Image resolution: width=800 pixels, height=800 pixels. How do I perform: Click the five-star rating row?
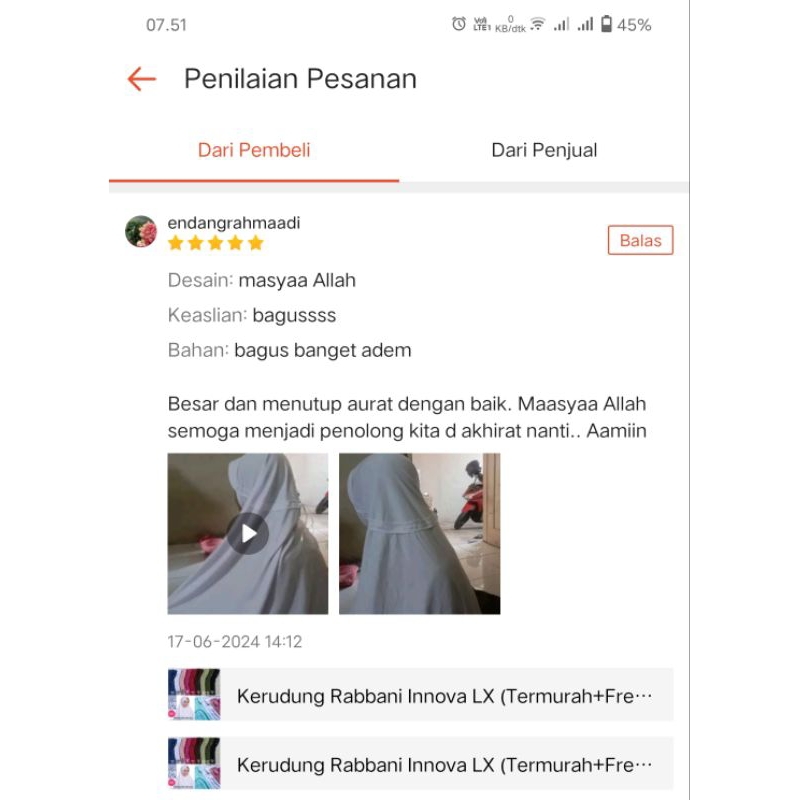click(x=215, y=243)
